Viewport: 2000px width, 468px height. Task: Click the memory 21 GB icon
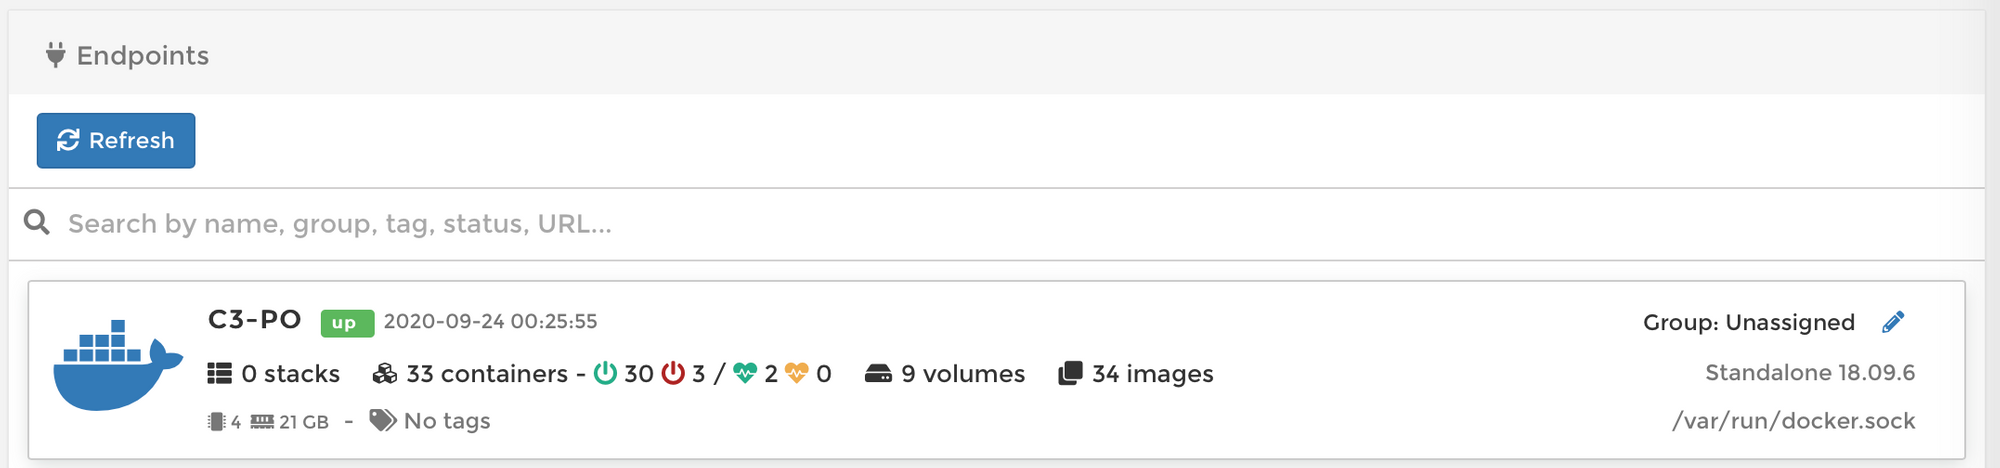[x=262, y=422]
